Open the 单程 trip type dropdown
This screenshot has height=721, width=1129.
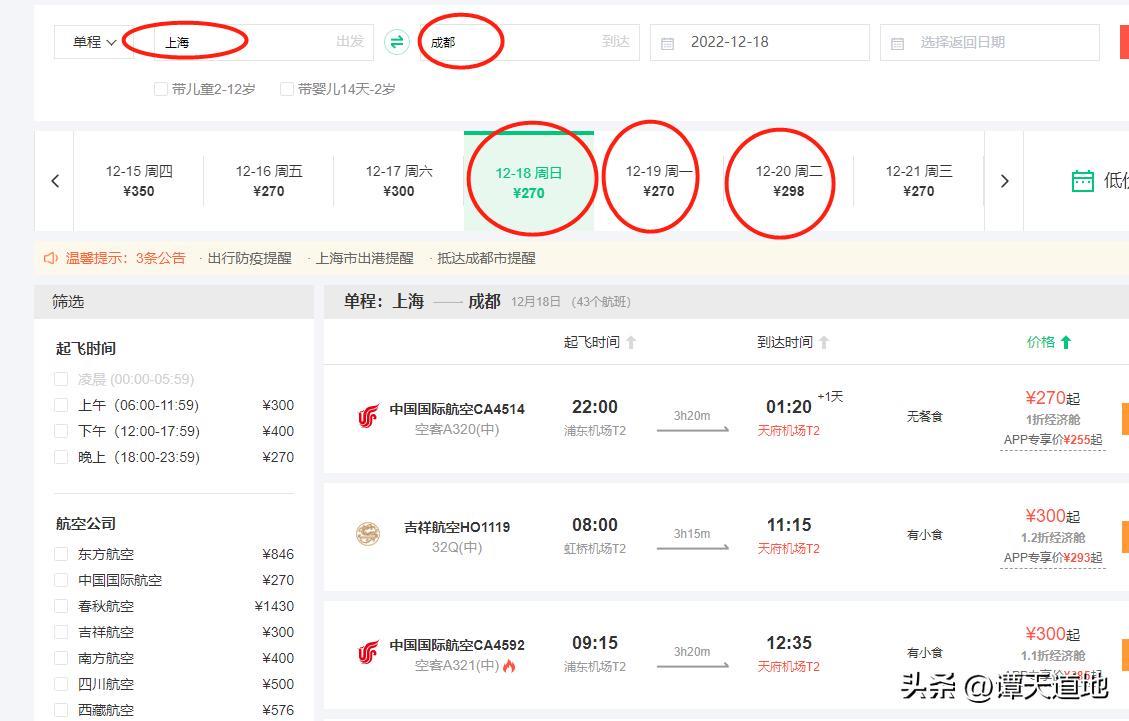click(94, 42)
